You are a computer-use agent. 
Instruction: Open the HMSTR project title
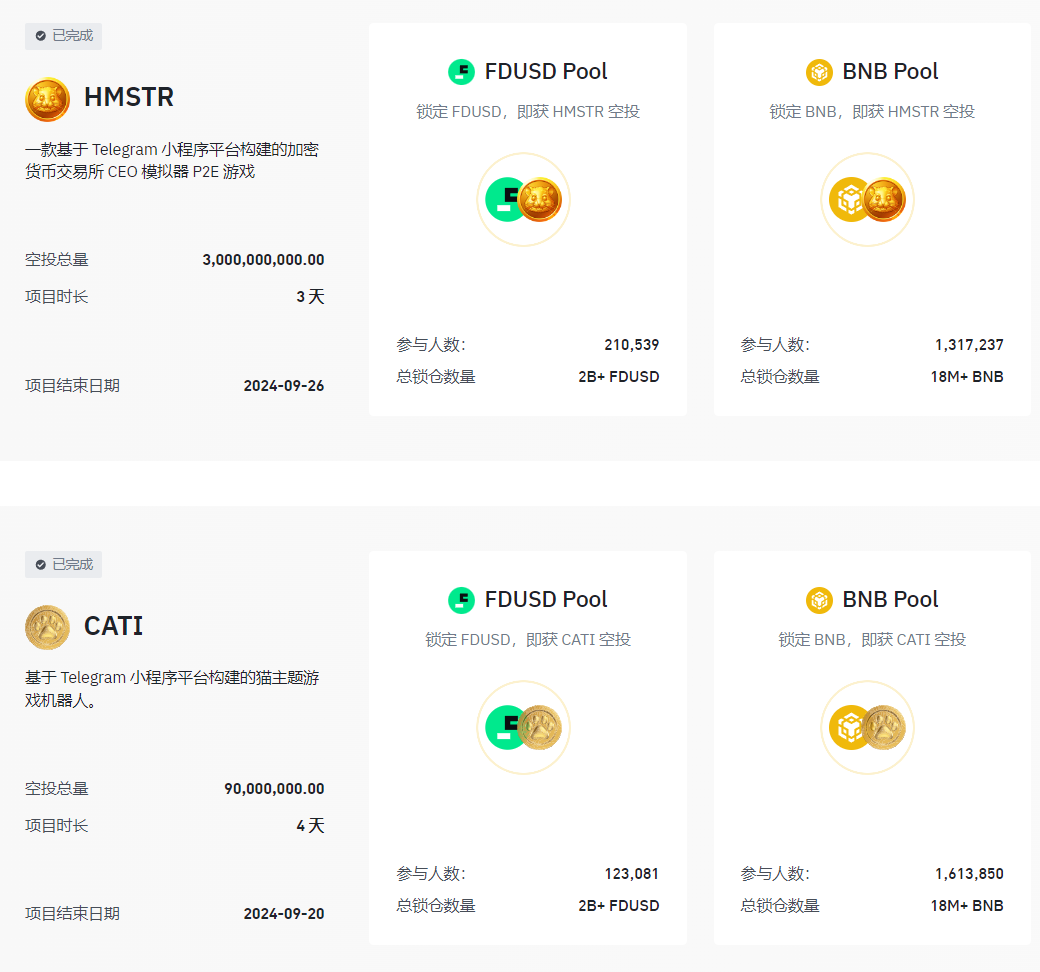click(x=129, y=98)
